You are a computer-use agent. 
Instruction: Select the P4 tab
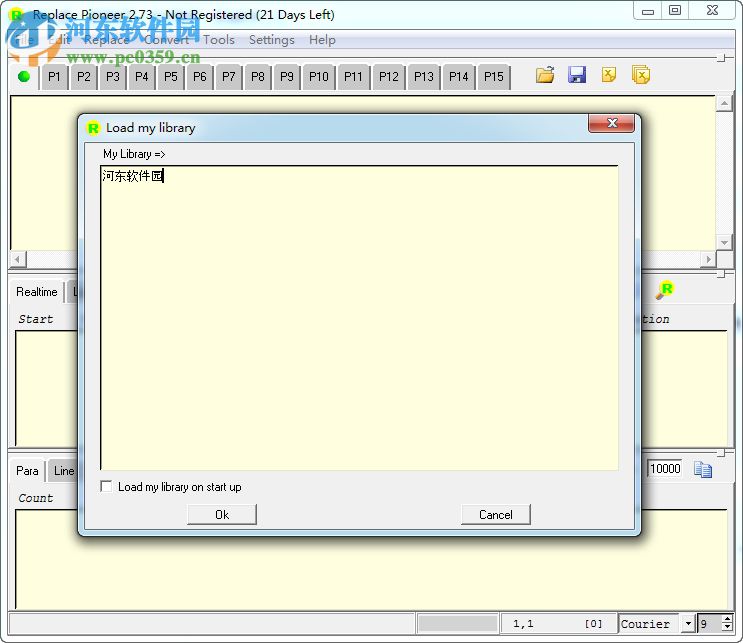pos(141,77)
